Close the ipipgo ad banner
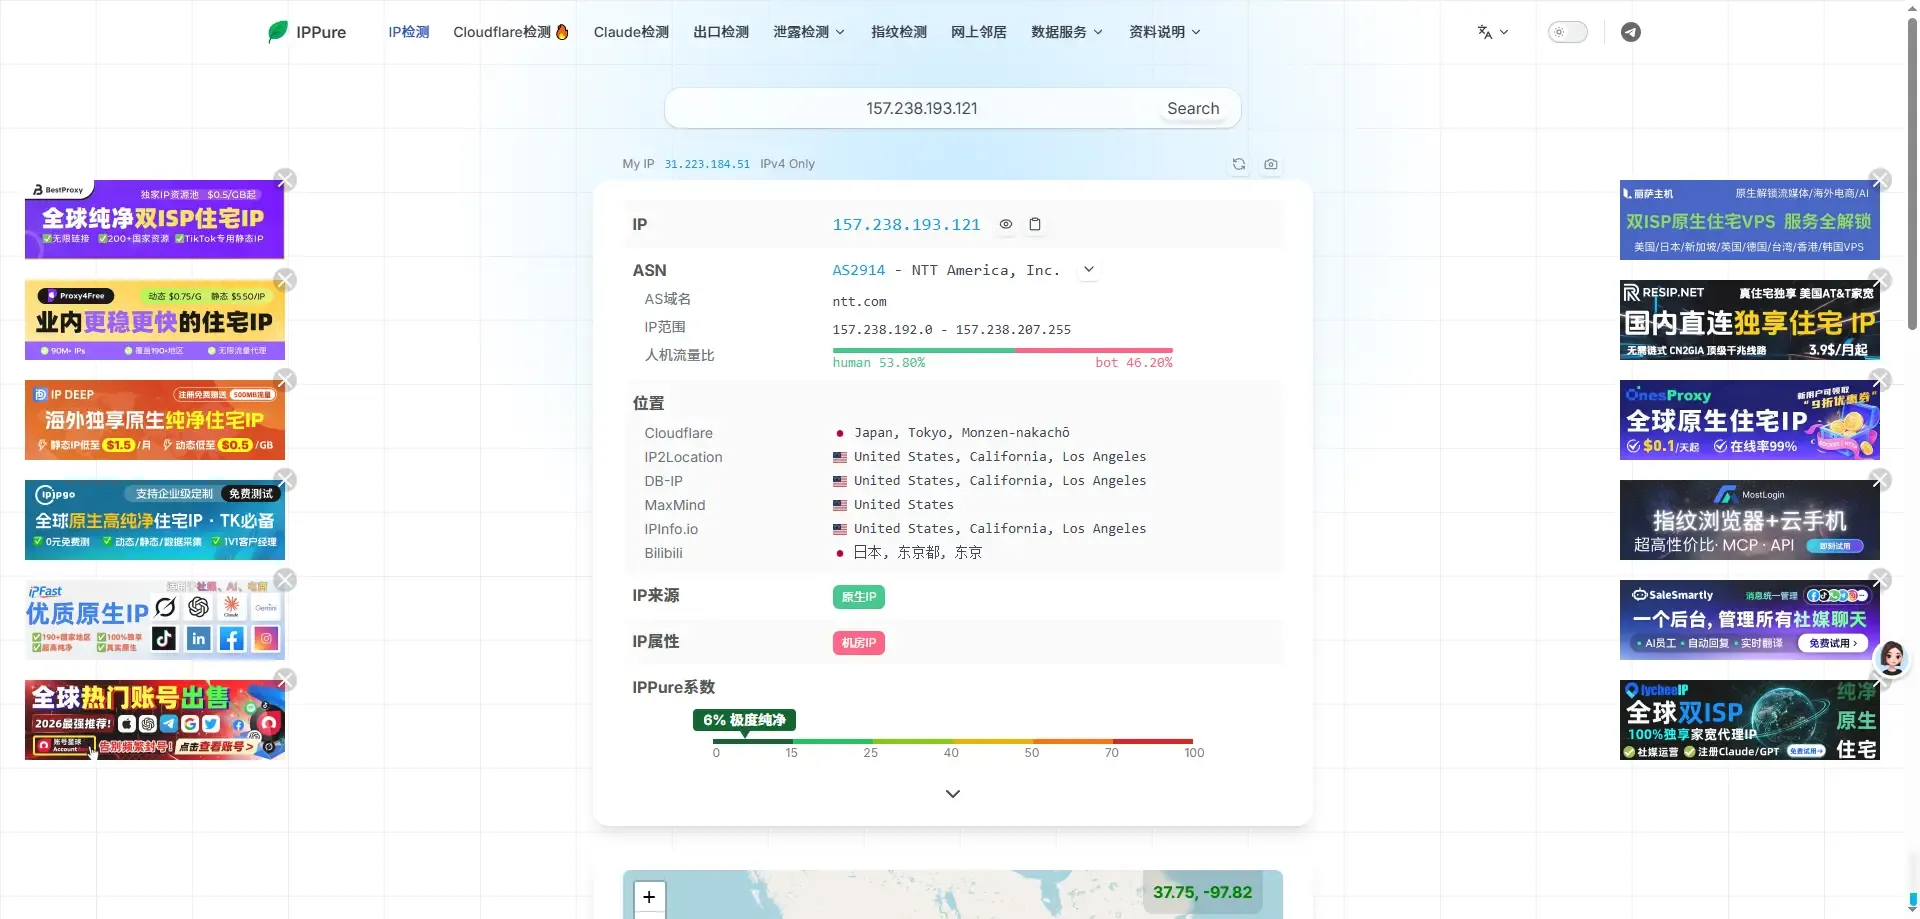 coord(285,480)
